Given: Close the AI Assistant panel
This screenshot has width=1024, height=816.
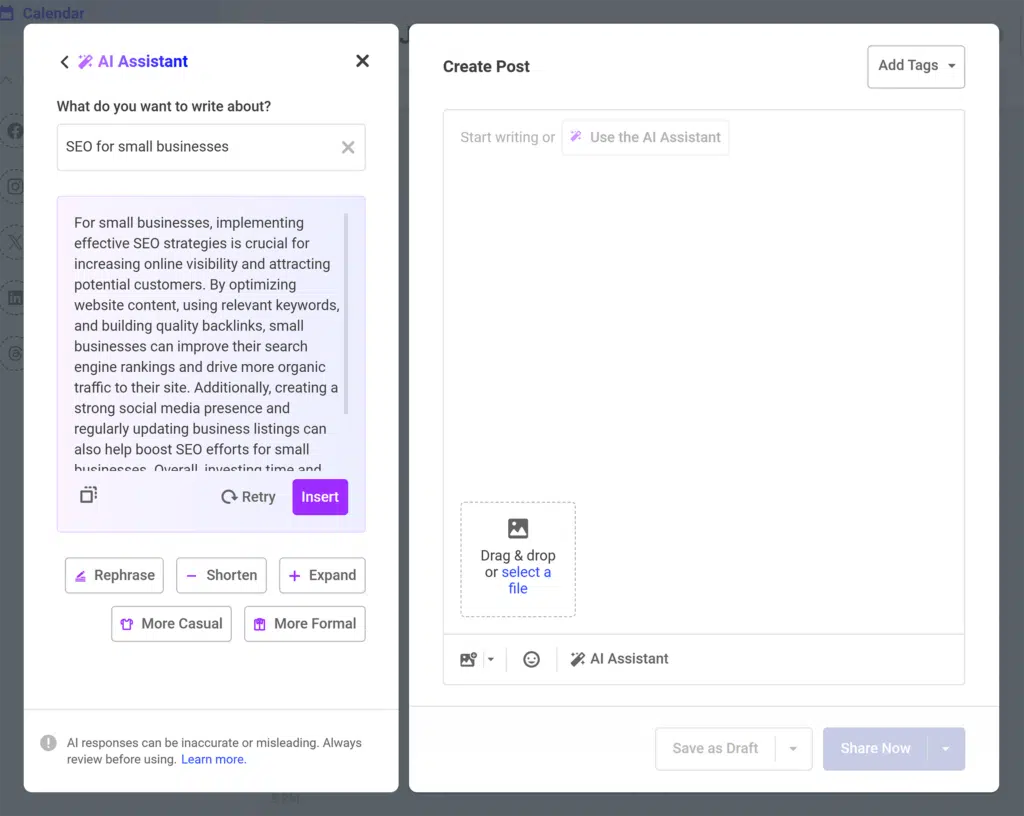Looking at the screenshot, I should point(362,61).
